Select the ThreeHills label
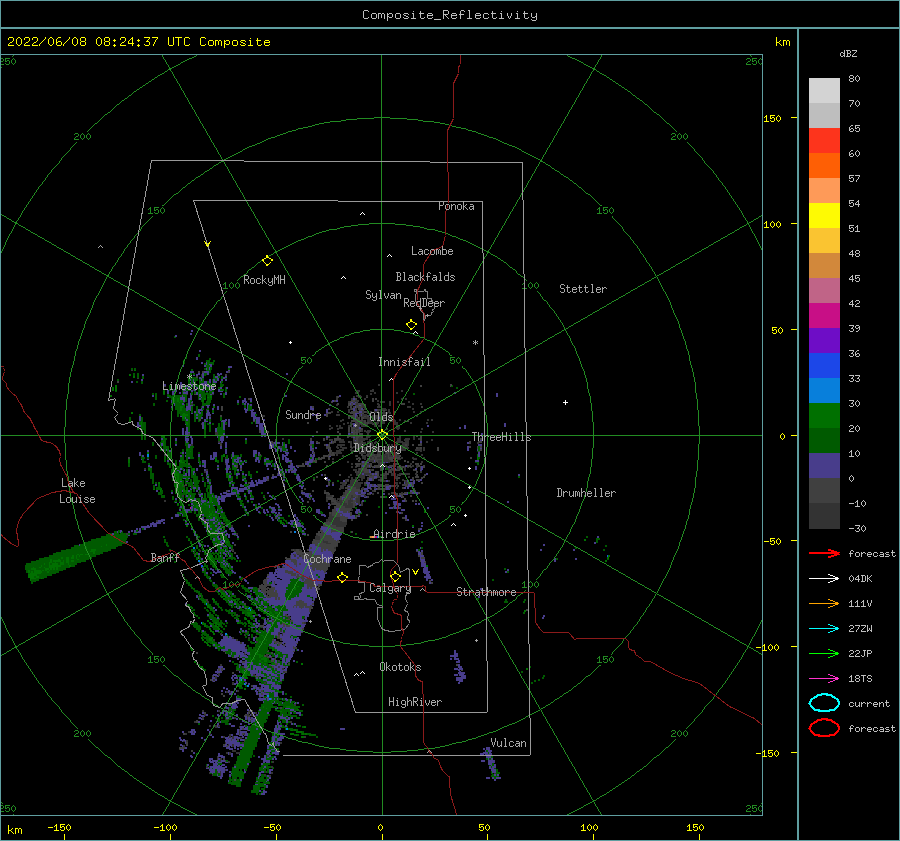900x841 pixels. pos(502,437)
